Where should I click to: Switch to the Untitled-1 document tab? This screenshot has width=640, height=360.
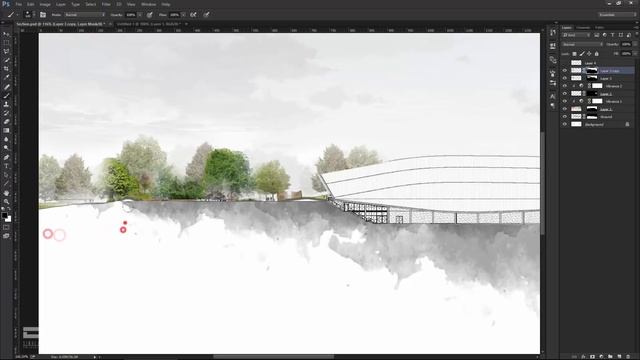(x=149, y=24)
